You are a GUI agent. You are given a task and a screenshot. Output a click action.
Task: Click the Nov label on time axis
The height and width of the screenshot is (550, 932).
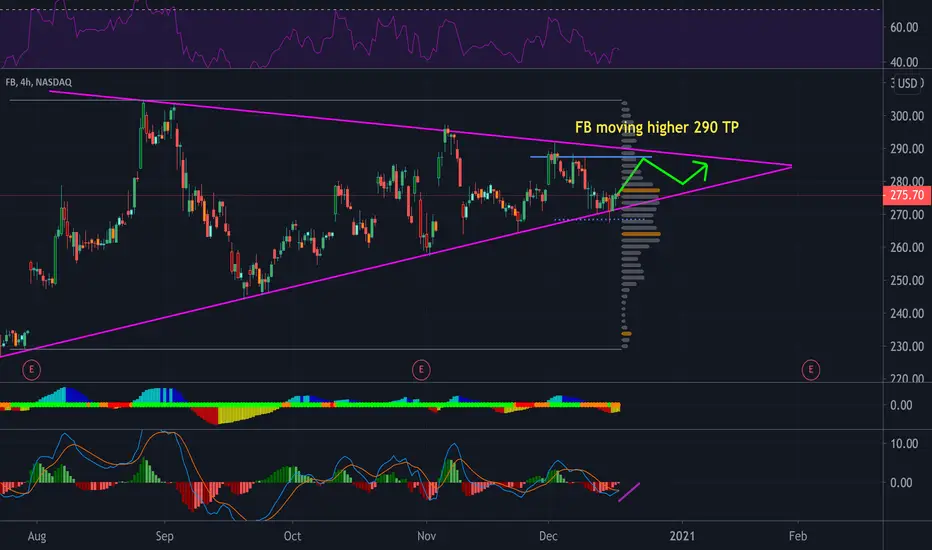426,536
